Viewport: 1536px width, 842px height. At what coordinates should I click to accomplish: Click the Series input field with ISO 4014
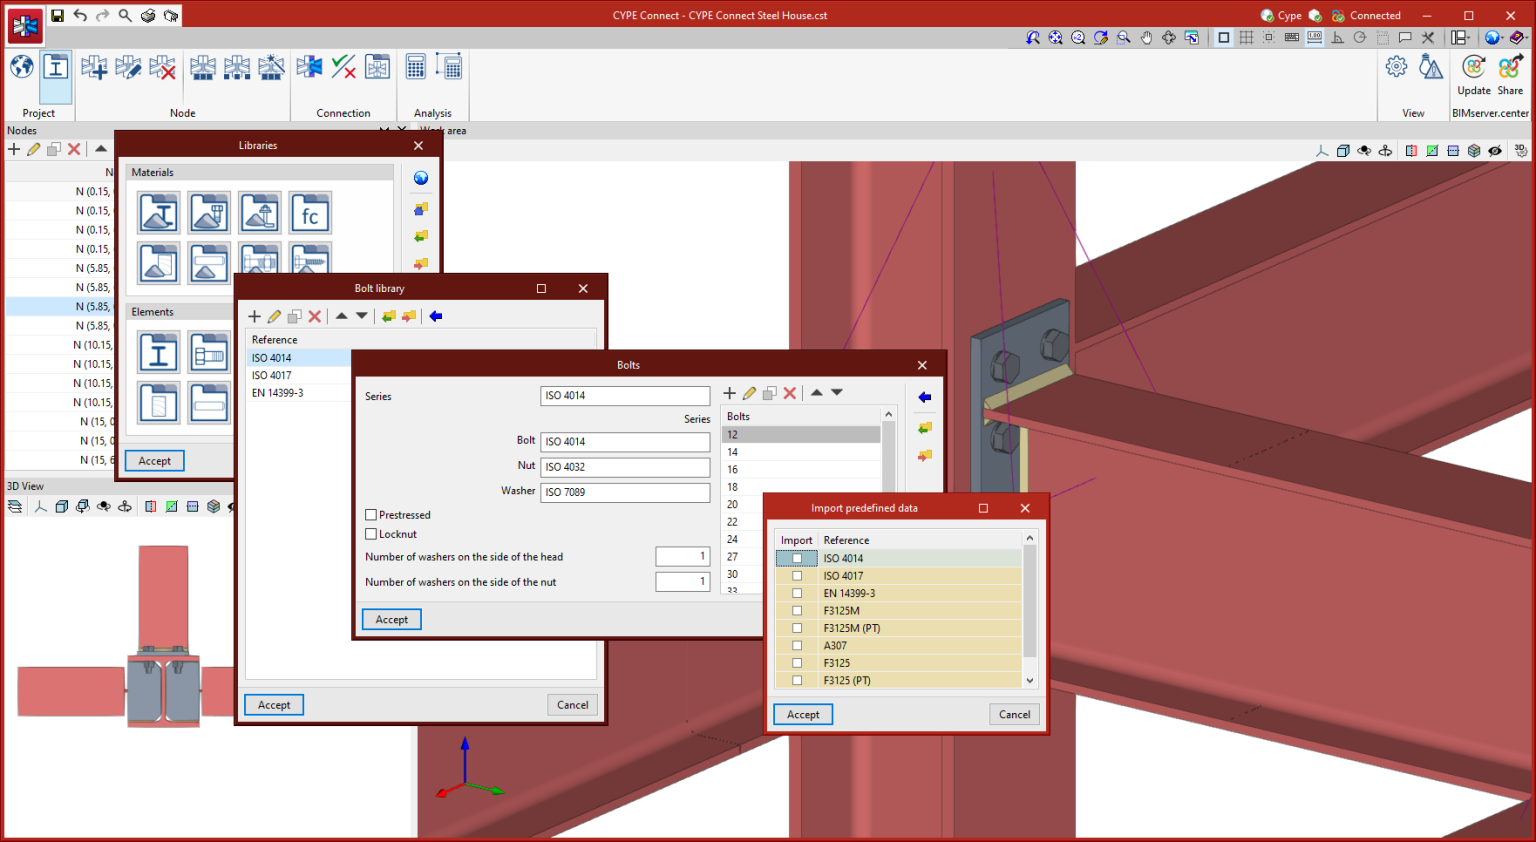coord(625,396)
